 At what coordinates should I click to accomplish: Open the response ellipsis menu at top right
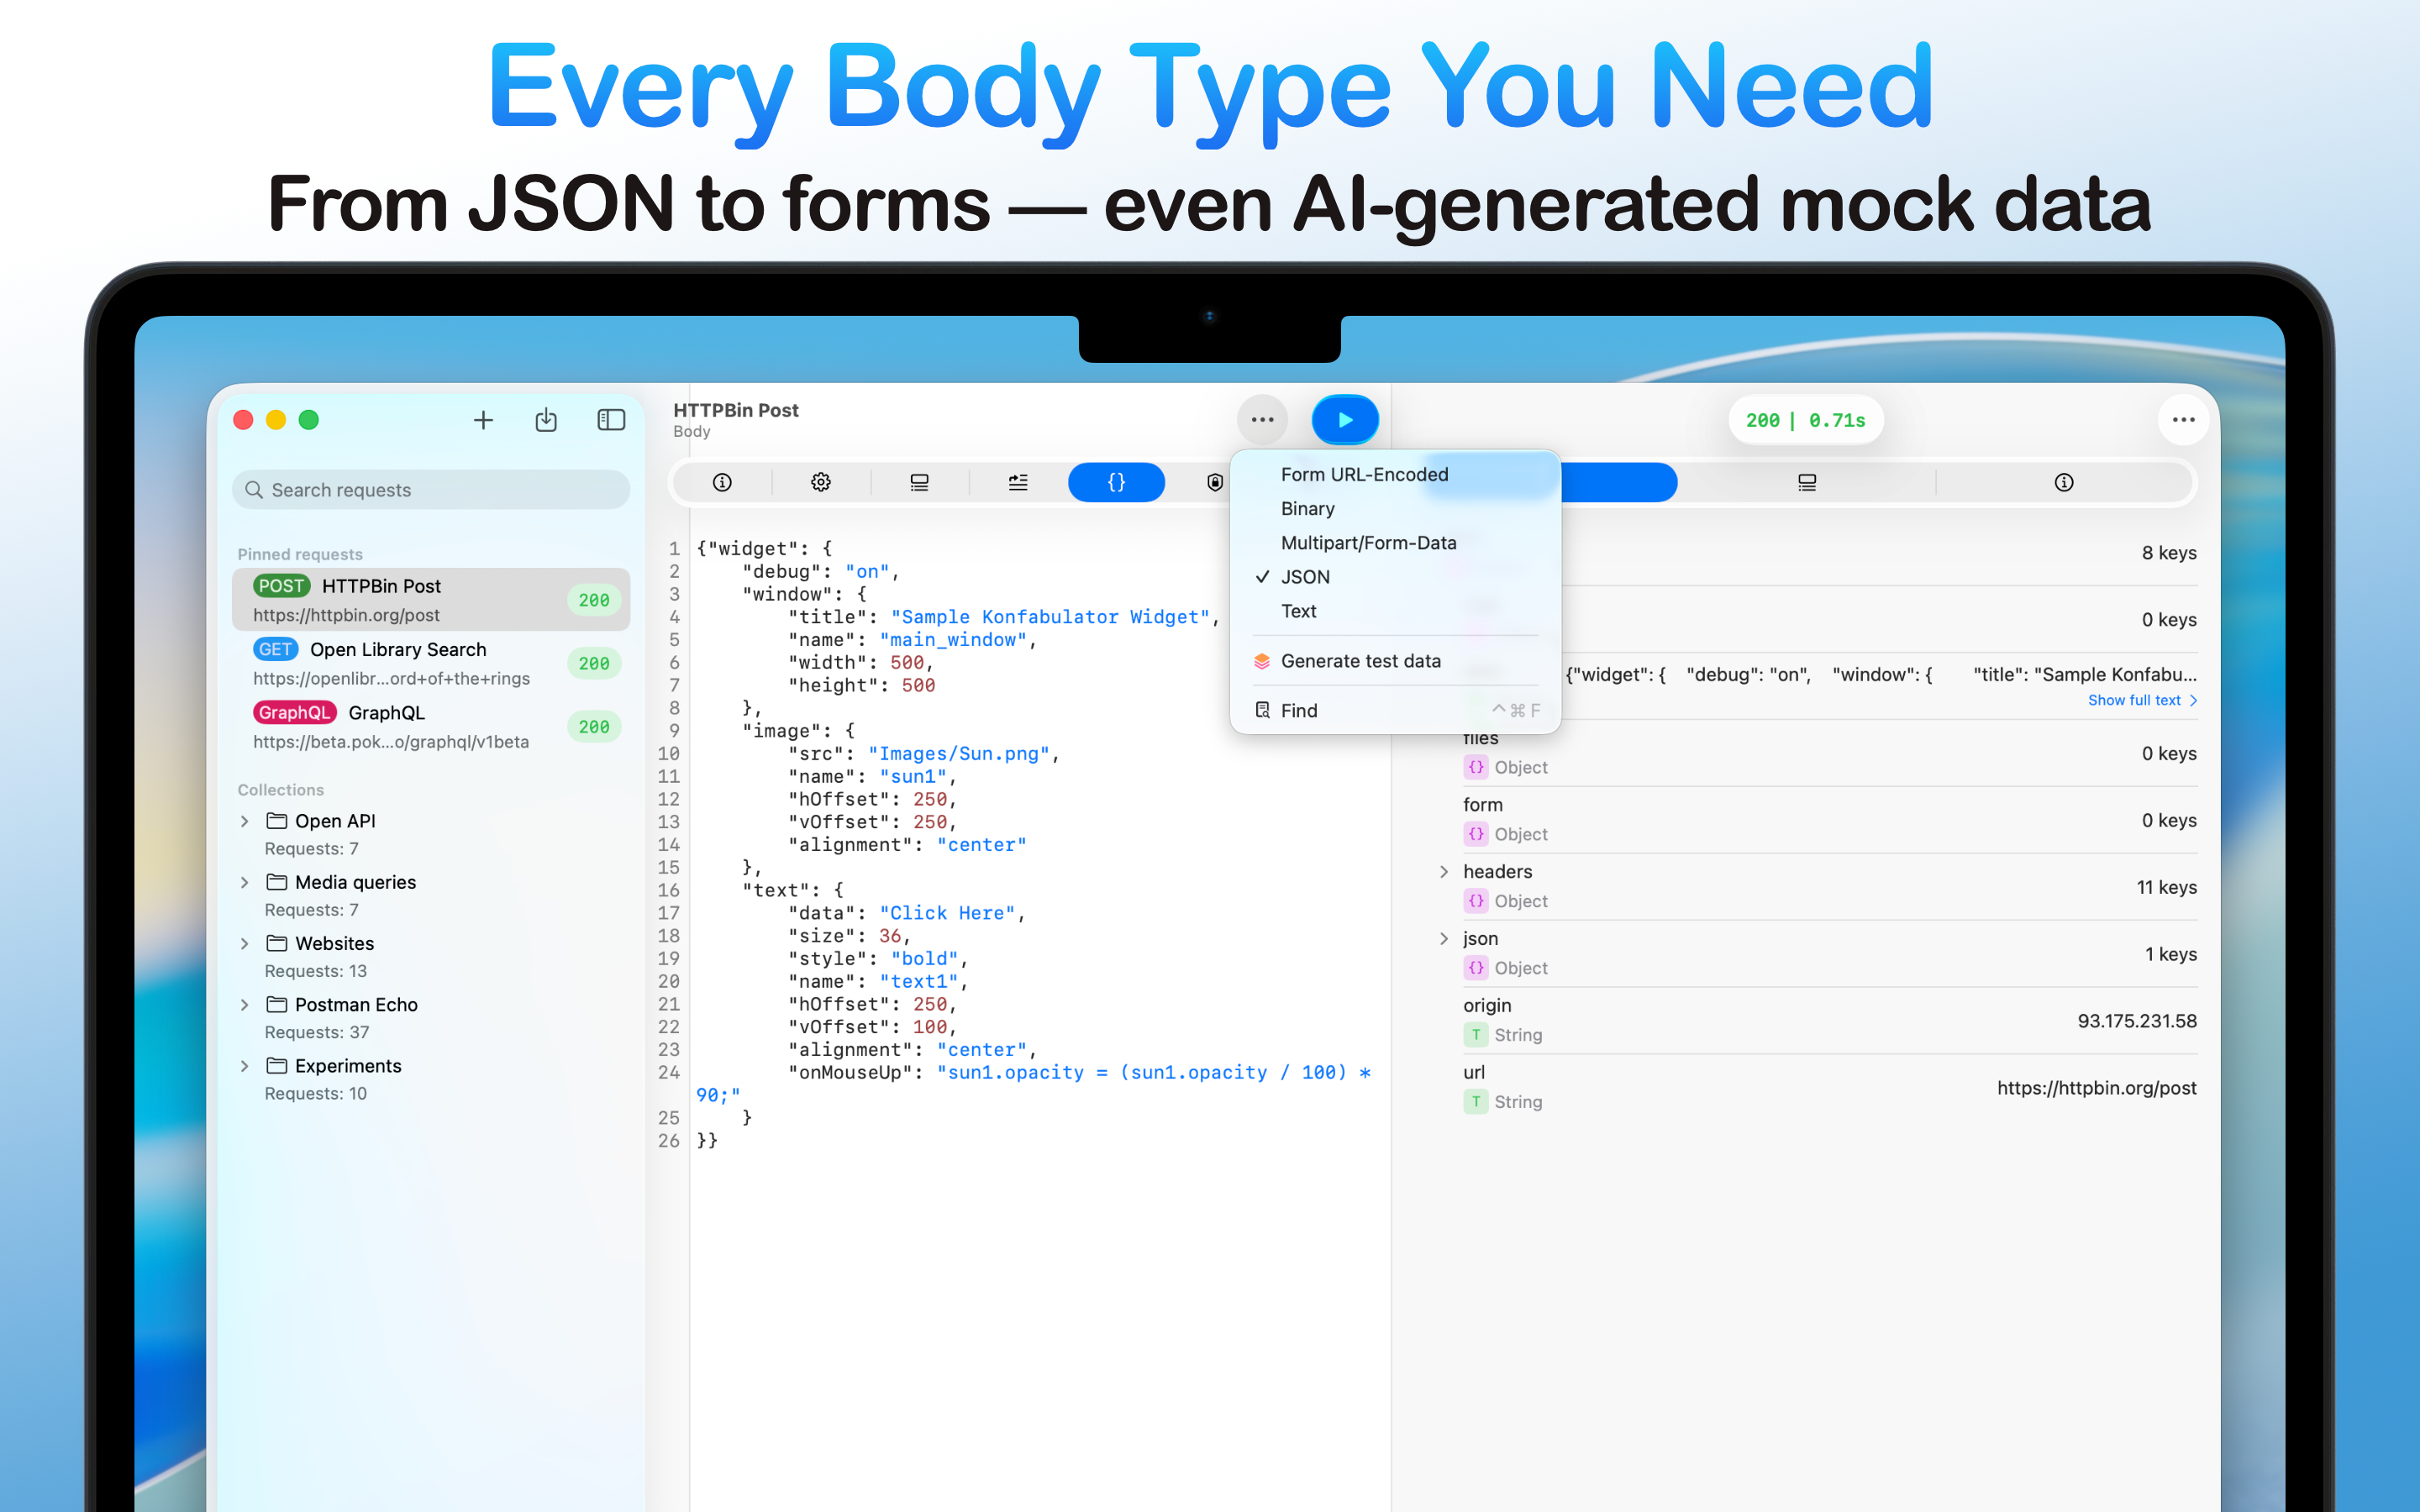[2183, 420]
